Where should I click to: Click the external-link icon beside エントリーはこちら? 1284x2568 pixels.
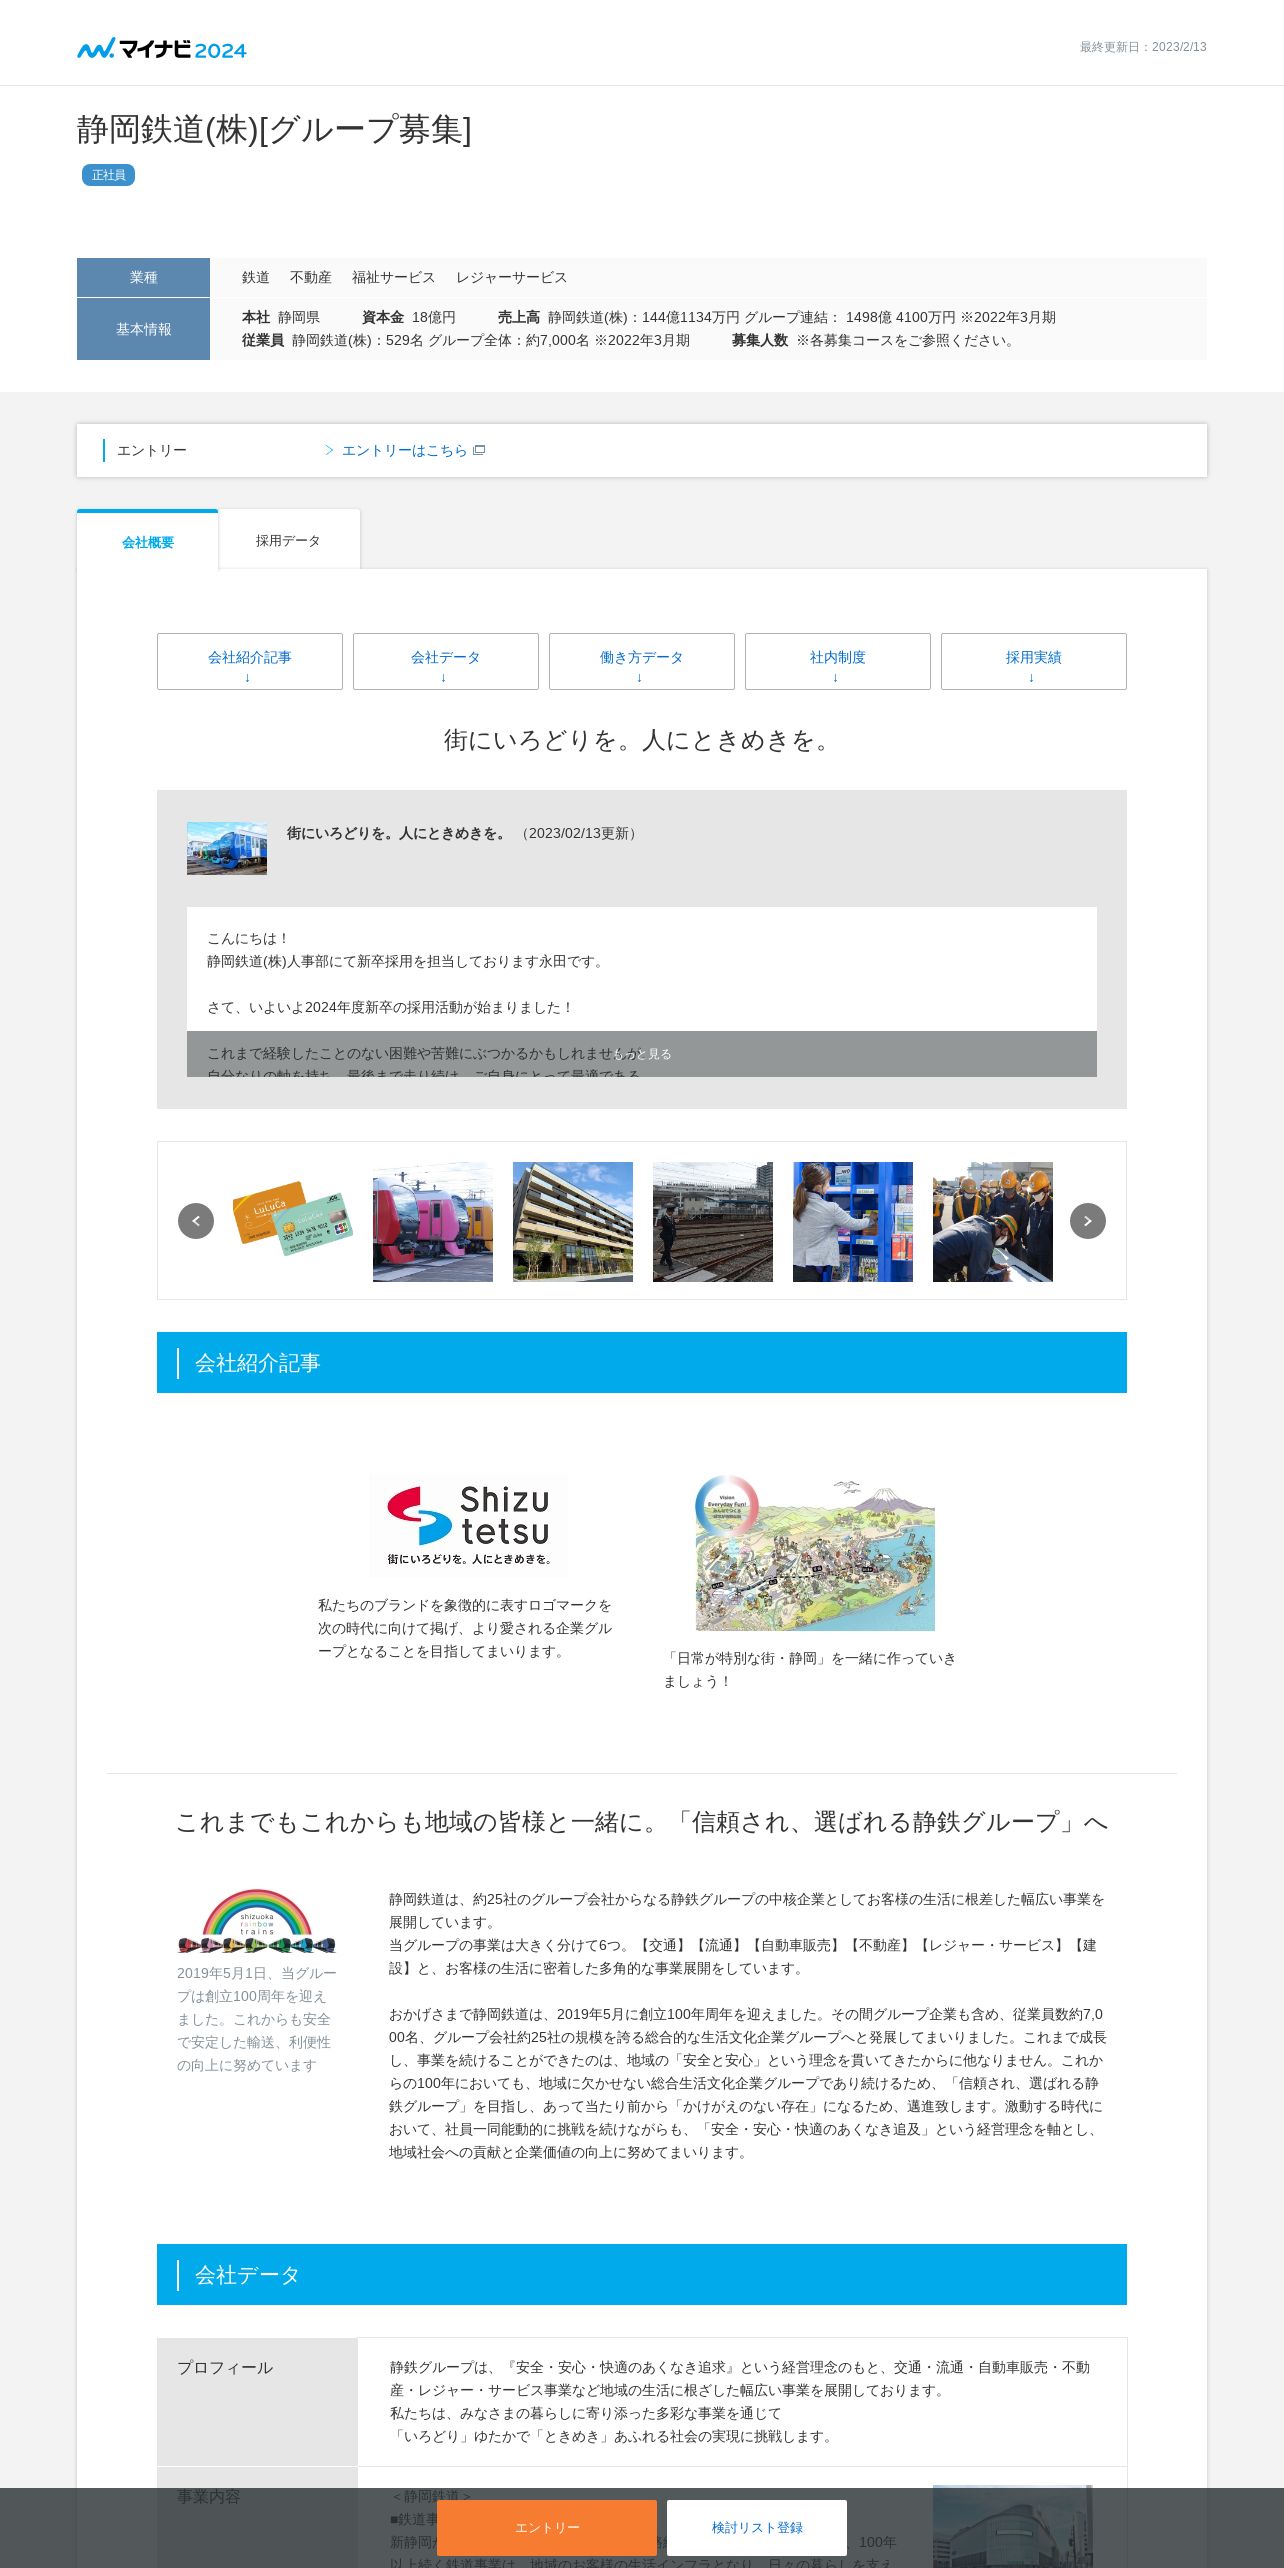(479, 450)
